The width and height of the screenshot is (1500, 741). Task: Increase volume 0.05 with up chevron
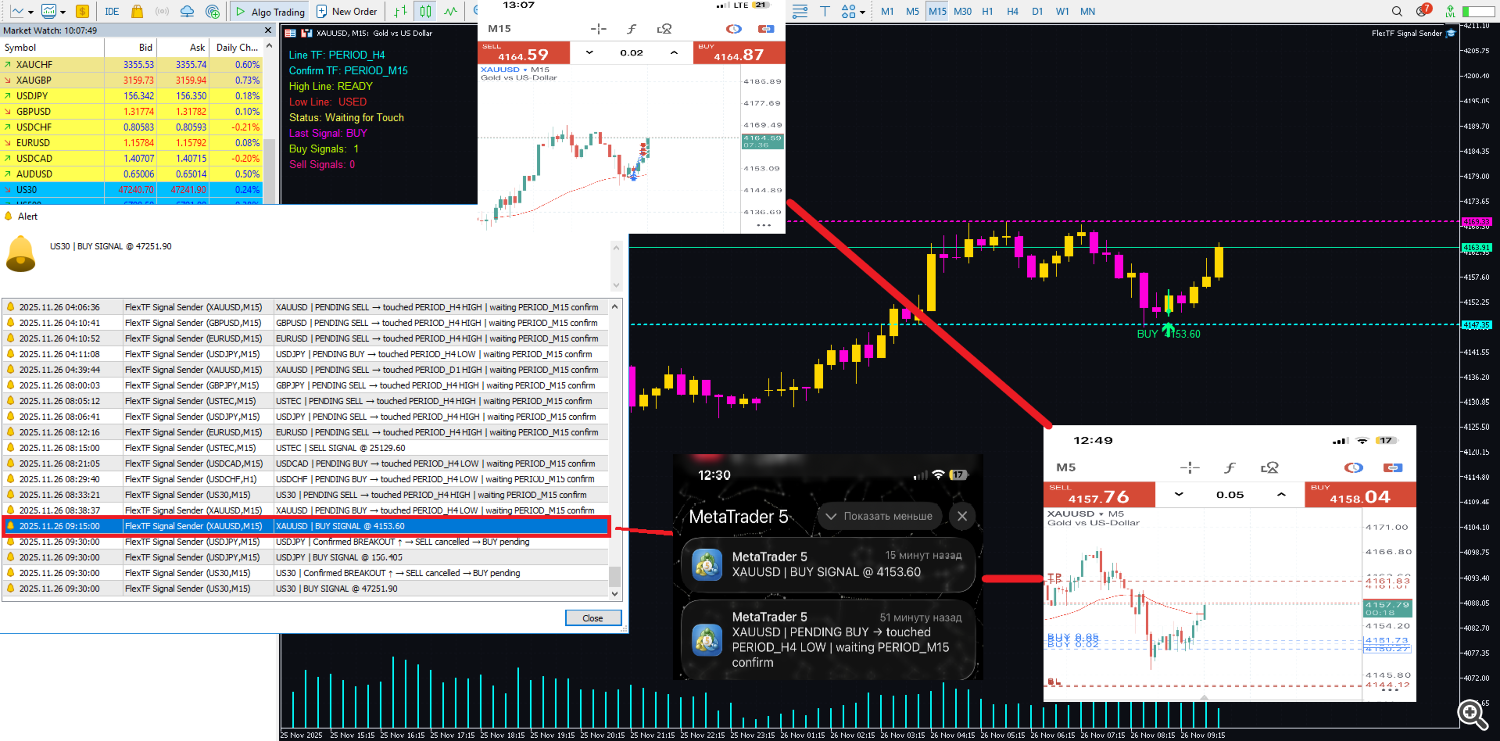1280,494
